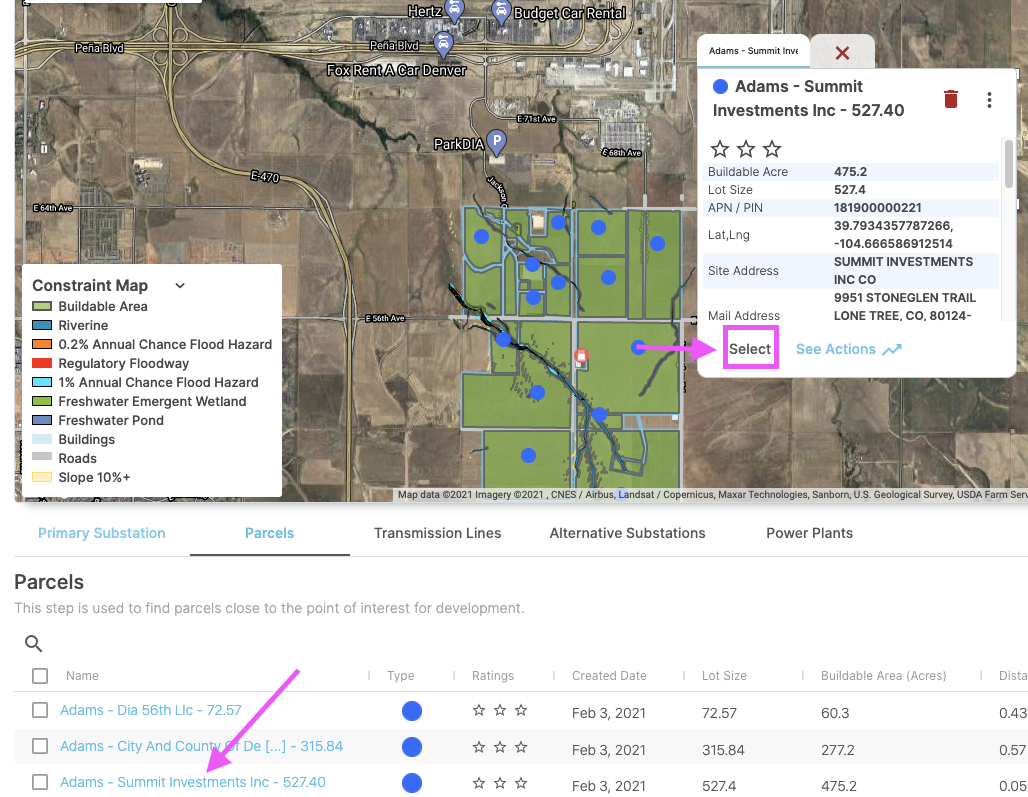1028x797 pixels.
Task: Click the Select button in the popup
Action: (751, 348)
